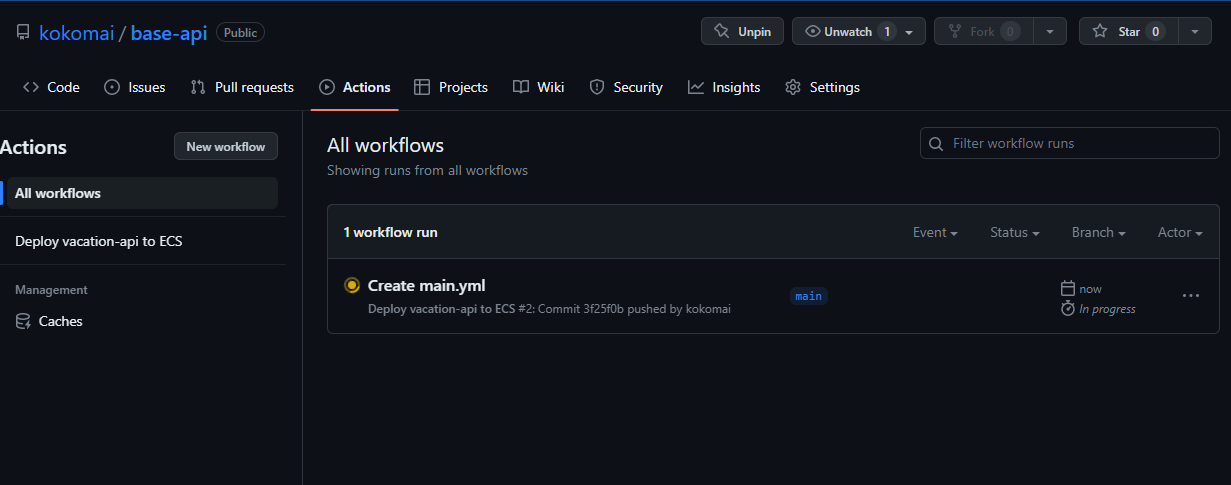Screen dimensions: 1231x485
Task: Open the Projects tab
Action: (x=451, y=87)
